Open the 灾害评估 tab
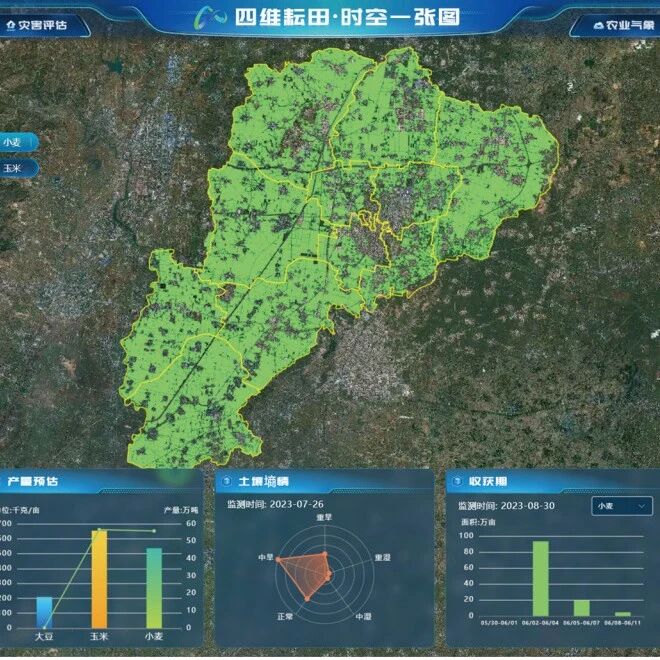 (42, 23)
